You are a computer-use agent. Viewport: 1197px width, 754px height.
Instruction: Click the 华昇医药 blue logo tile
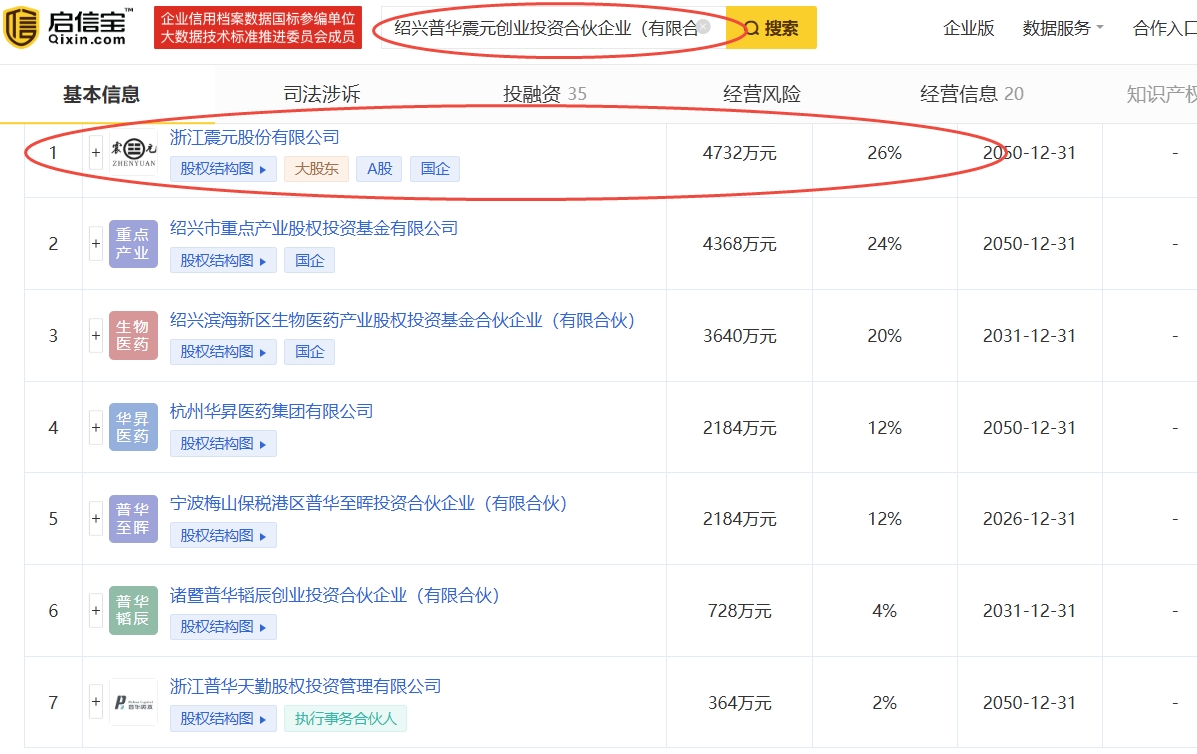(x=134, y=427)
